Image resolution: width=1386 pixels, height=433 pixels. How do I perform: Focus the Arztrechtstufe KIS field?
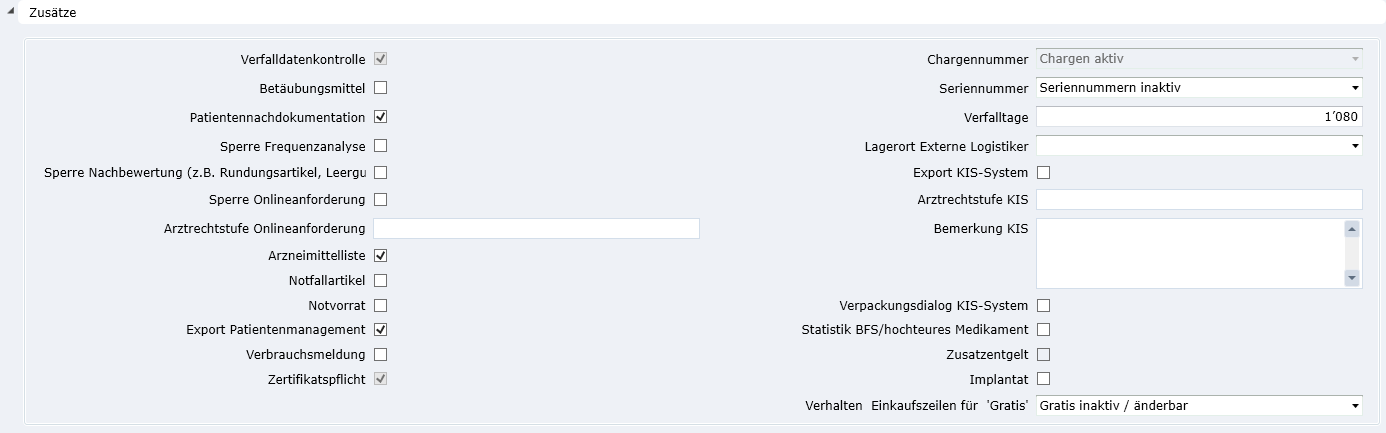(1198, 200)
